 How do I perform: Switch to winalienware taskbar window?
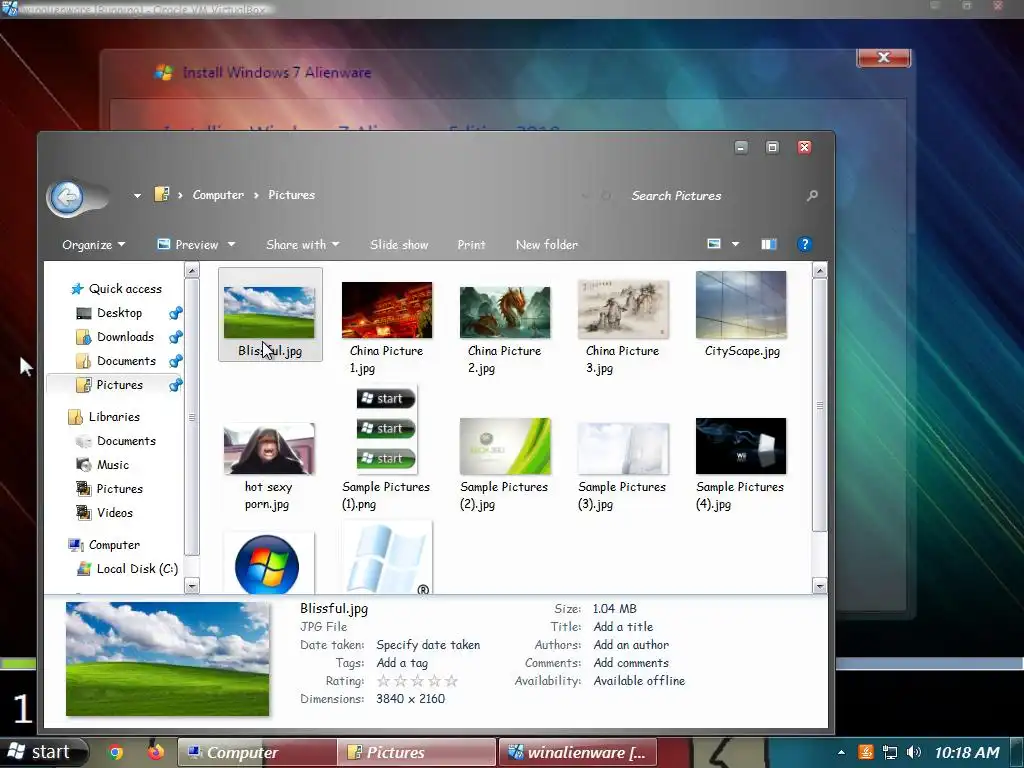tap(578, 753)
